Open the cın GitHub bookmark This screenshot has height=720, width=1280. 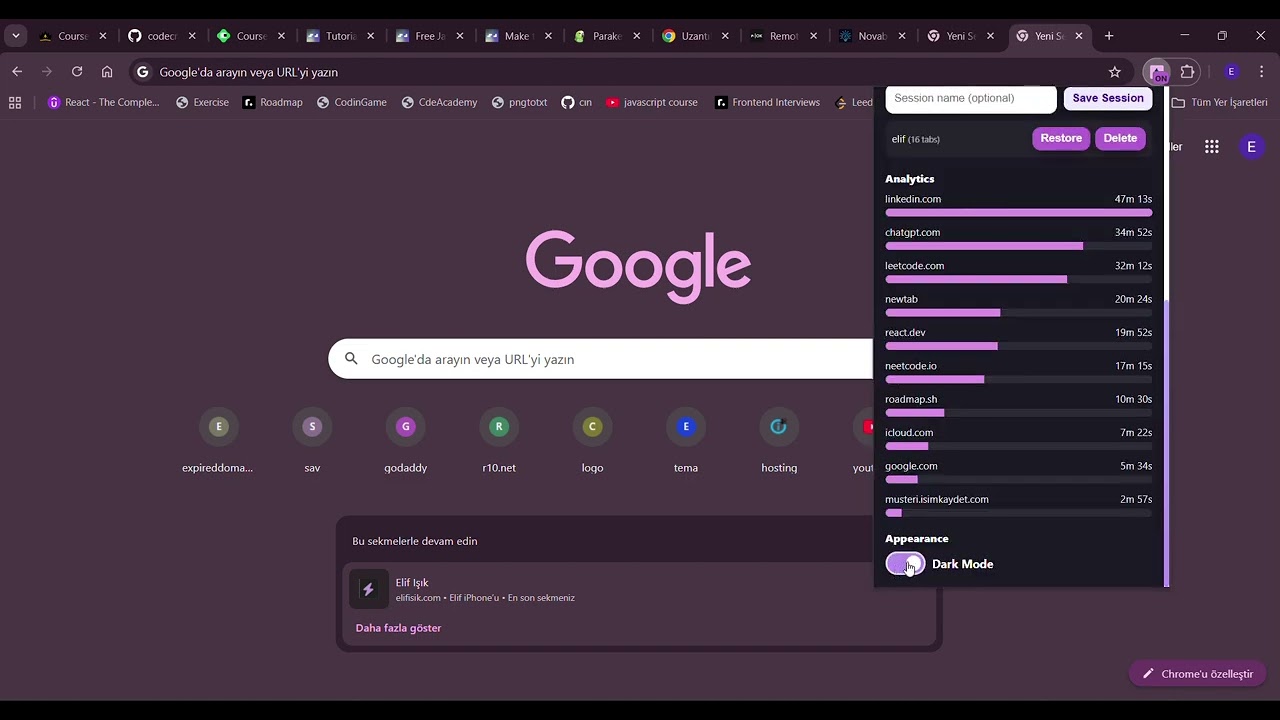[x=577, y=102]
